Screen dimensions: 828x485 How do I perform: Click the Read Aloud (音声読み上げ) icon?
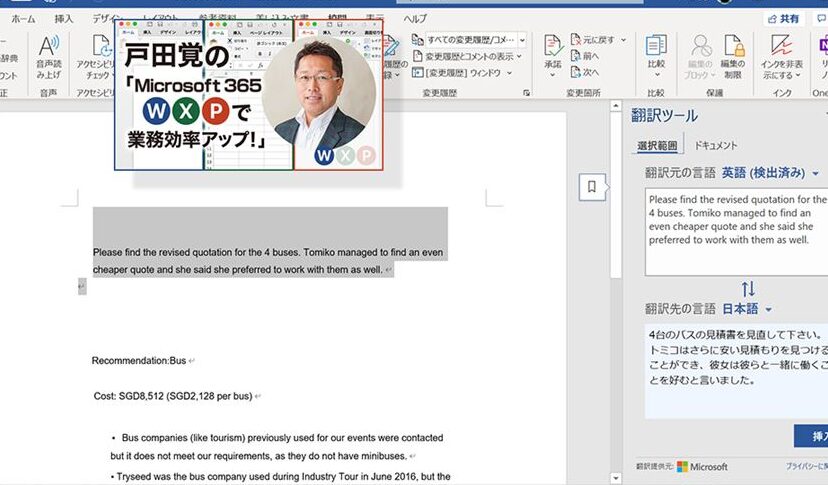click(49, 46)
